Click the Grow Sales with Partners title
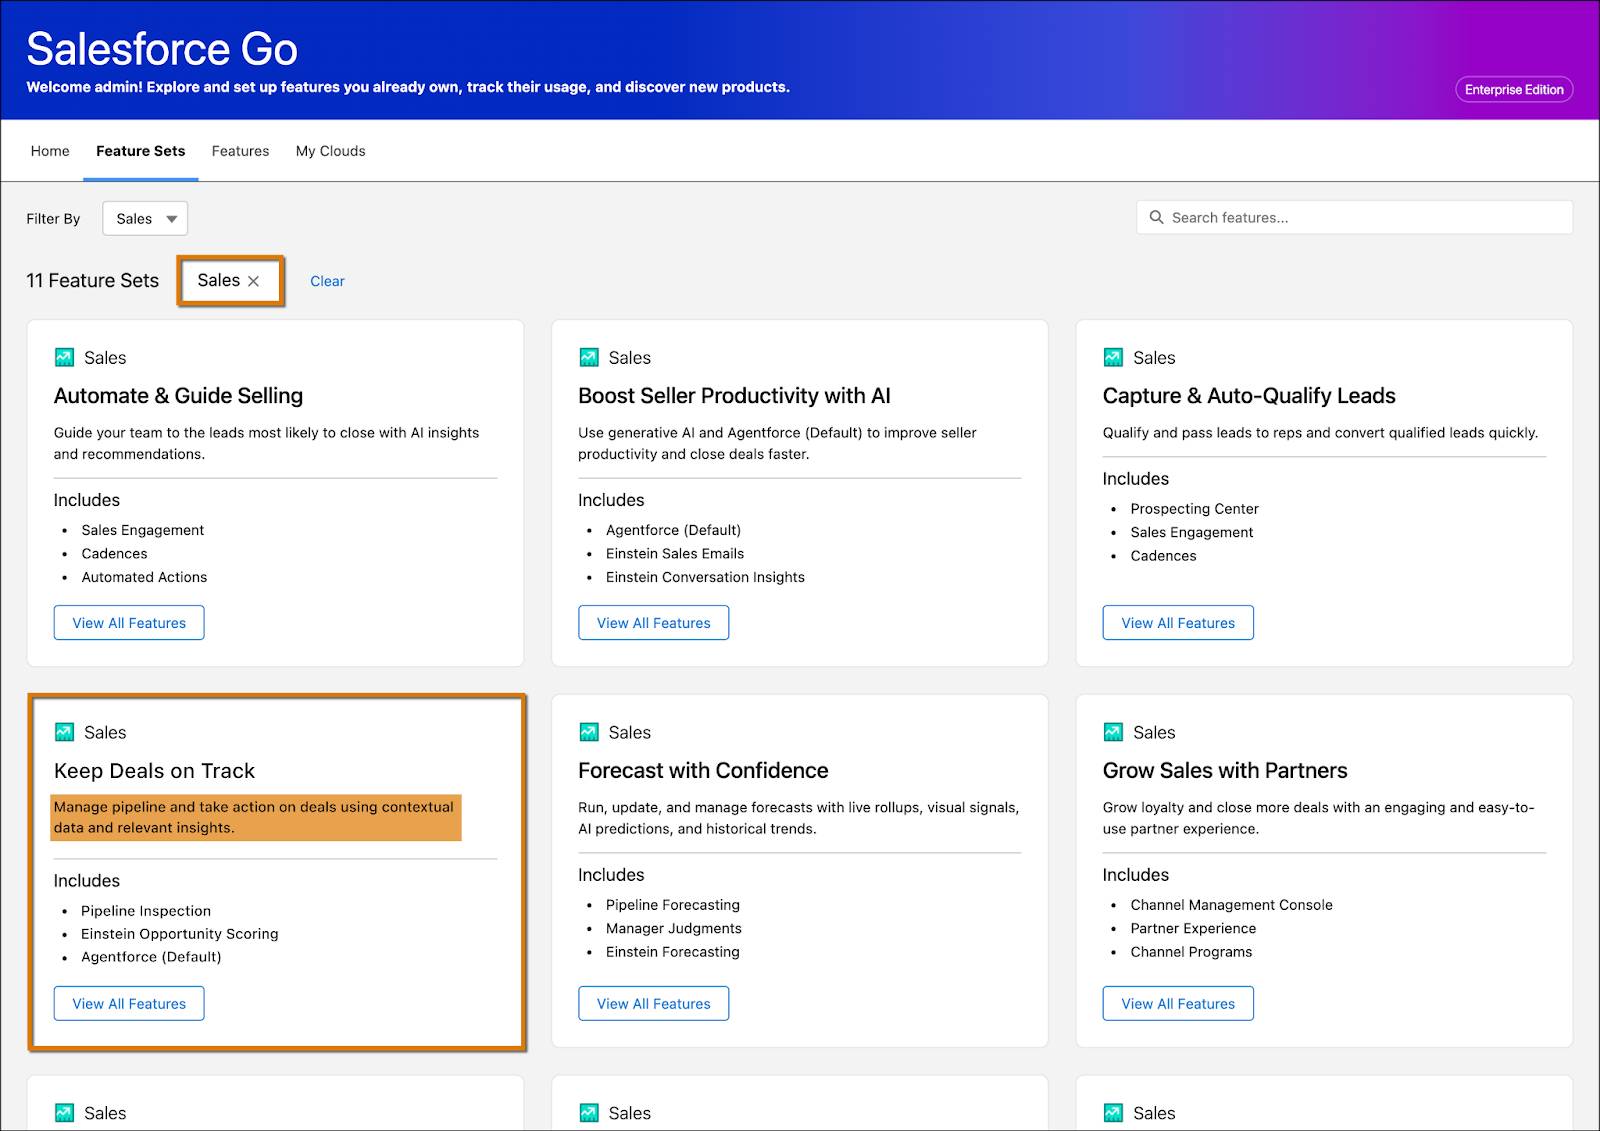Screen dimensions: 1600x1131 pyautogui.click(x=1225, y=771)
